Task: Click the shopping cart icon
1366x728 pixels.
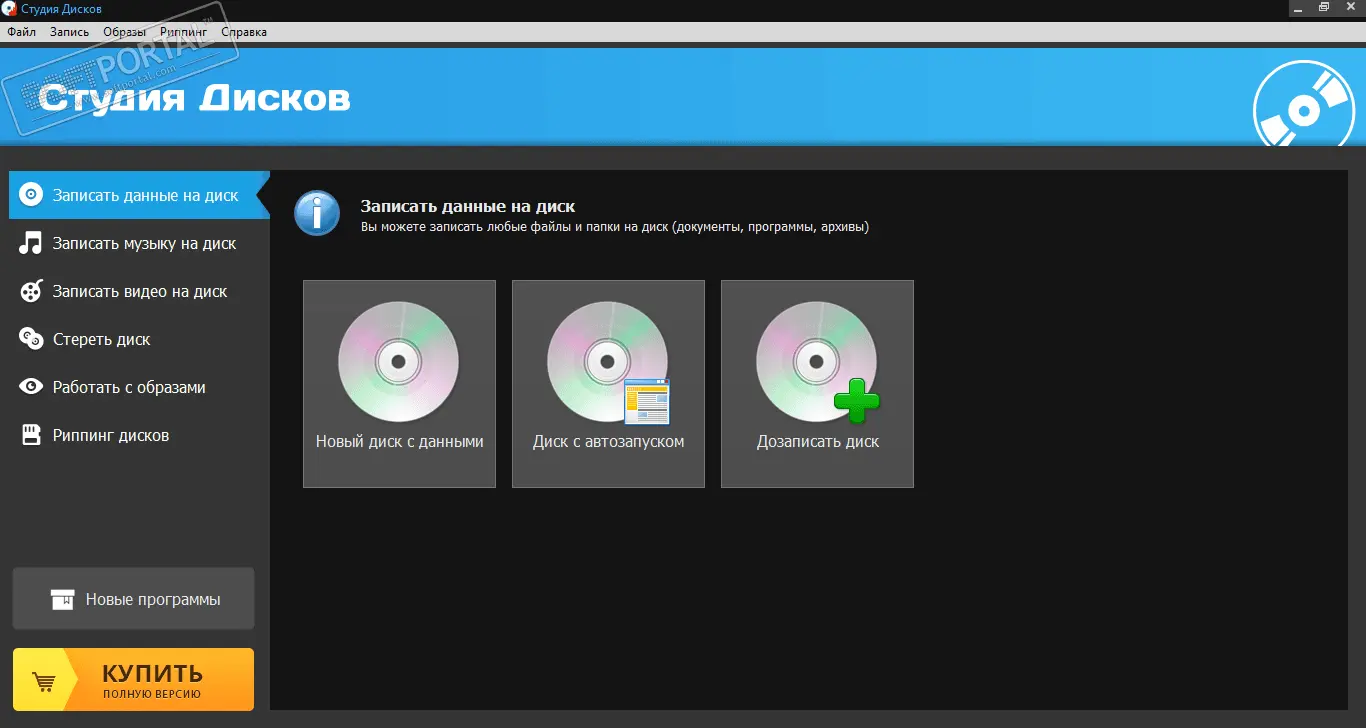Action: [44, 682]
